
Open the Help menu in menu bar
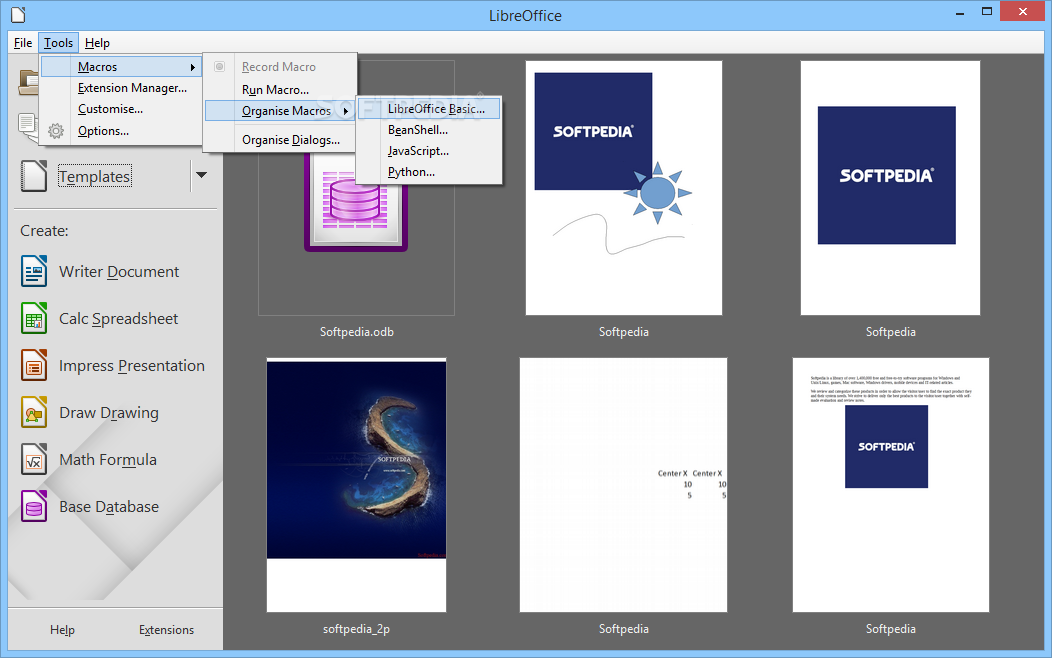pyautogui.click(x=97, y=43)
